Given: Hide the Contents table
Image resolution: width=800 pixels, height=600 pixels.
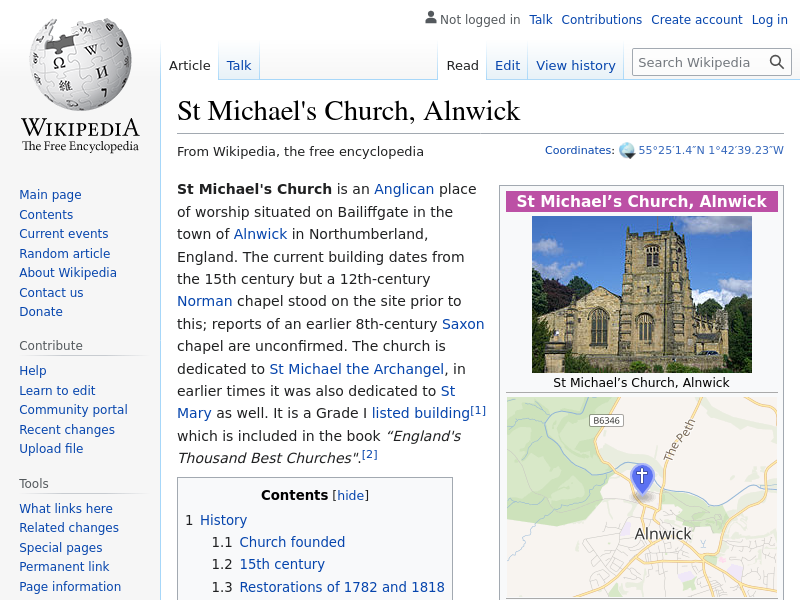Looking at the screenshot, I should point(350,495).
